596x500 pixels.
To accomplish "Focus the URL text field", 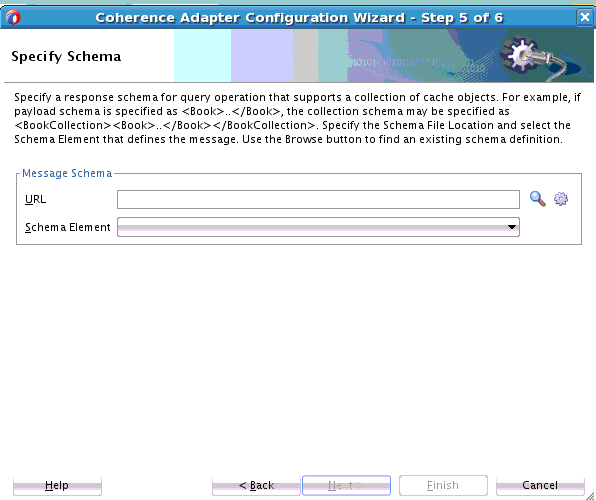I will click(x=318, y=200).
